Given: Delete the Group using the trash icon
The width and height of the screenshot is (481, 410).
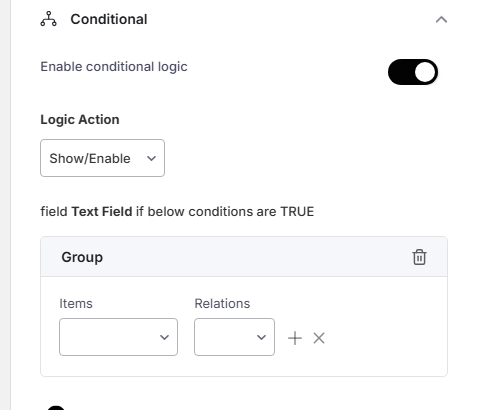Looking at the screenshot, I should coord(419,257).
